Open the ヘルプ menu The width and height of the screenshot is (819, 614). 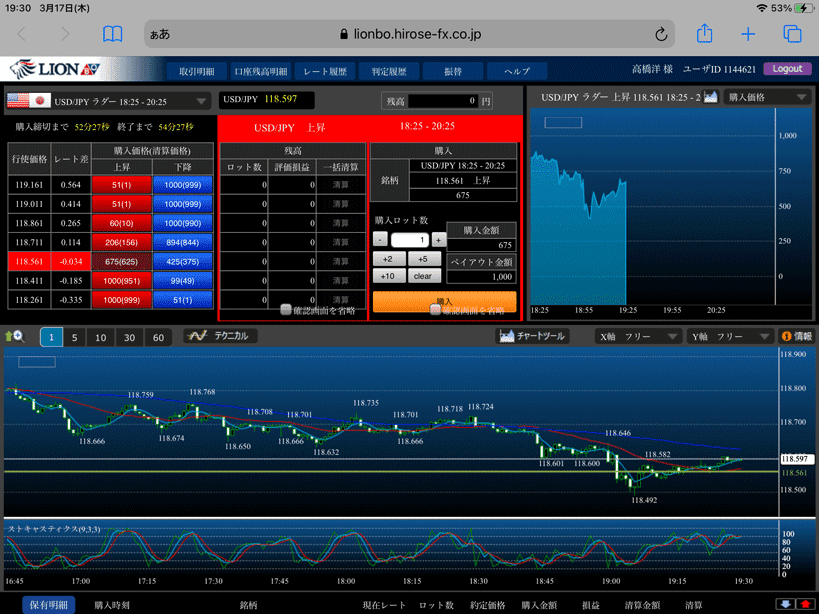click(517, 71)
